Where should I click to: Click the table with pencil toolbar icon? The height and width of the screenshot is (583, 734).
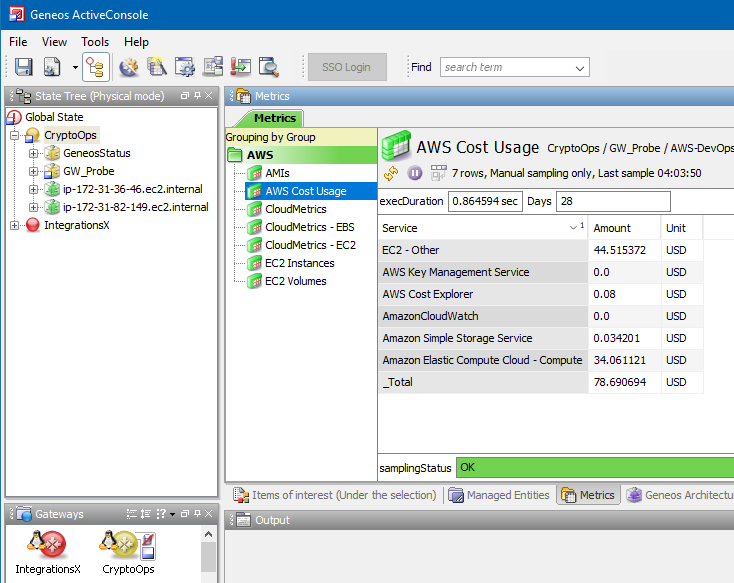tap(157, 67)
